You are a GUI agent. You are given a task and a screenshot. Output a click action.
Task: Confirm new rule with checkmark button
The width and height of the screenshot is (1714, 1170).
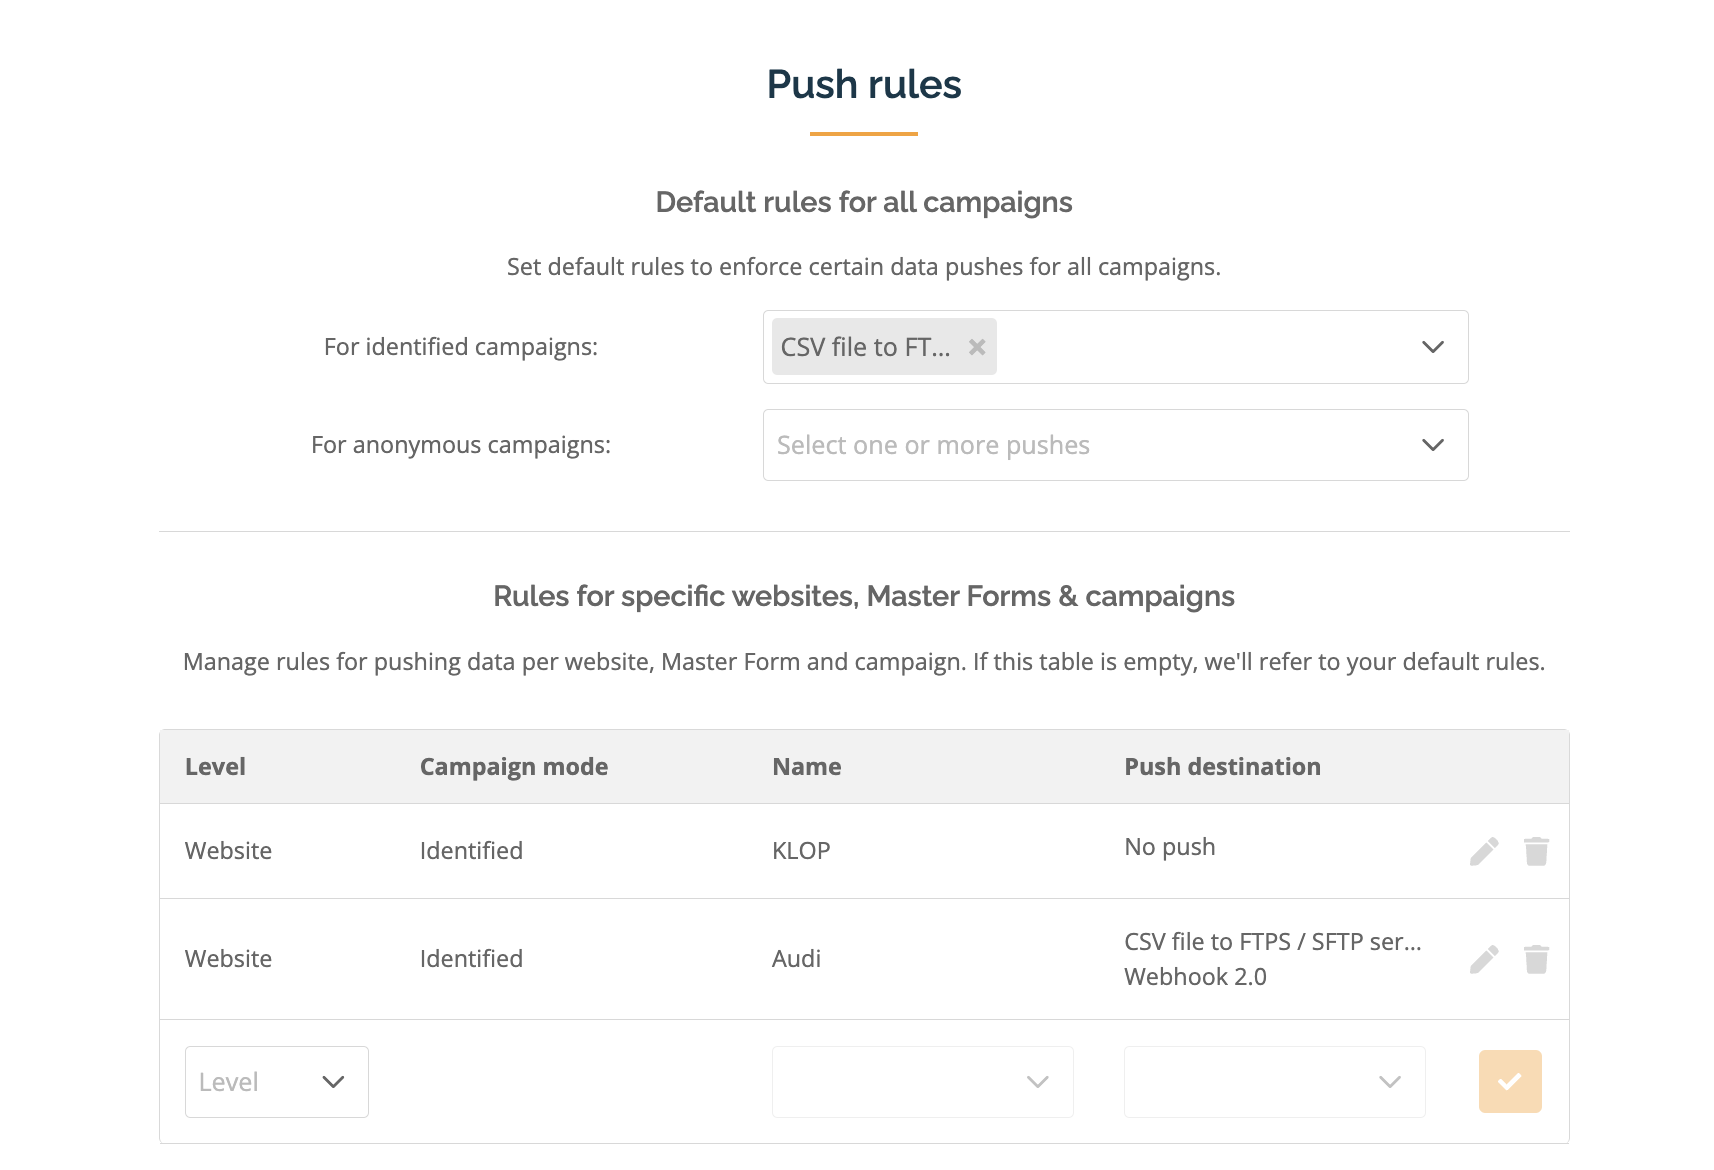pos(1510,1081)
